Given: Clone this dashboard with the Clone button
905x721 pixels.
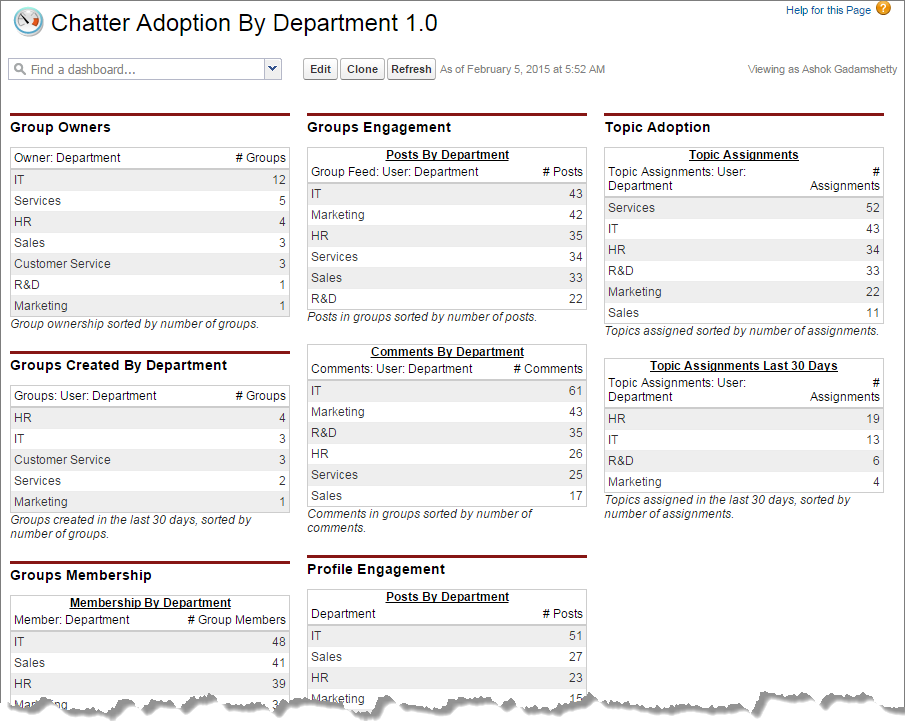Looking at the screenshot, I should coord(362,69).
